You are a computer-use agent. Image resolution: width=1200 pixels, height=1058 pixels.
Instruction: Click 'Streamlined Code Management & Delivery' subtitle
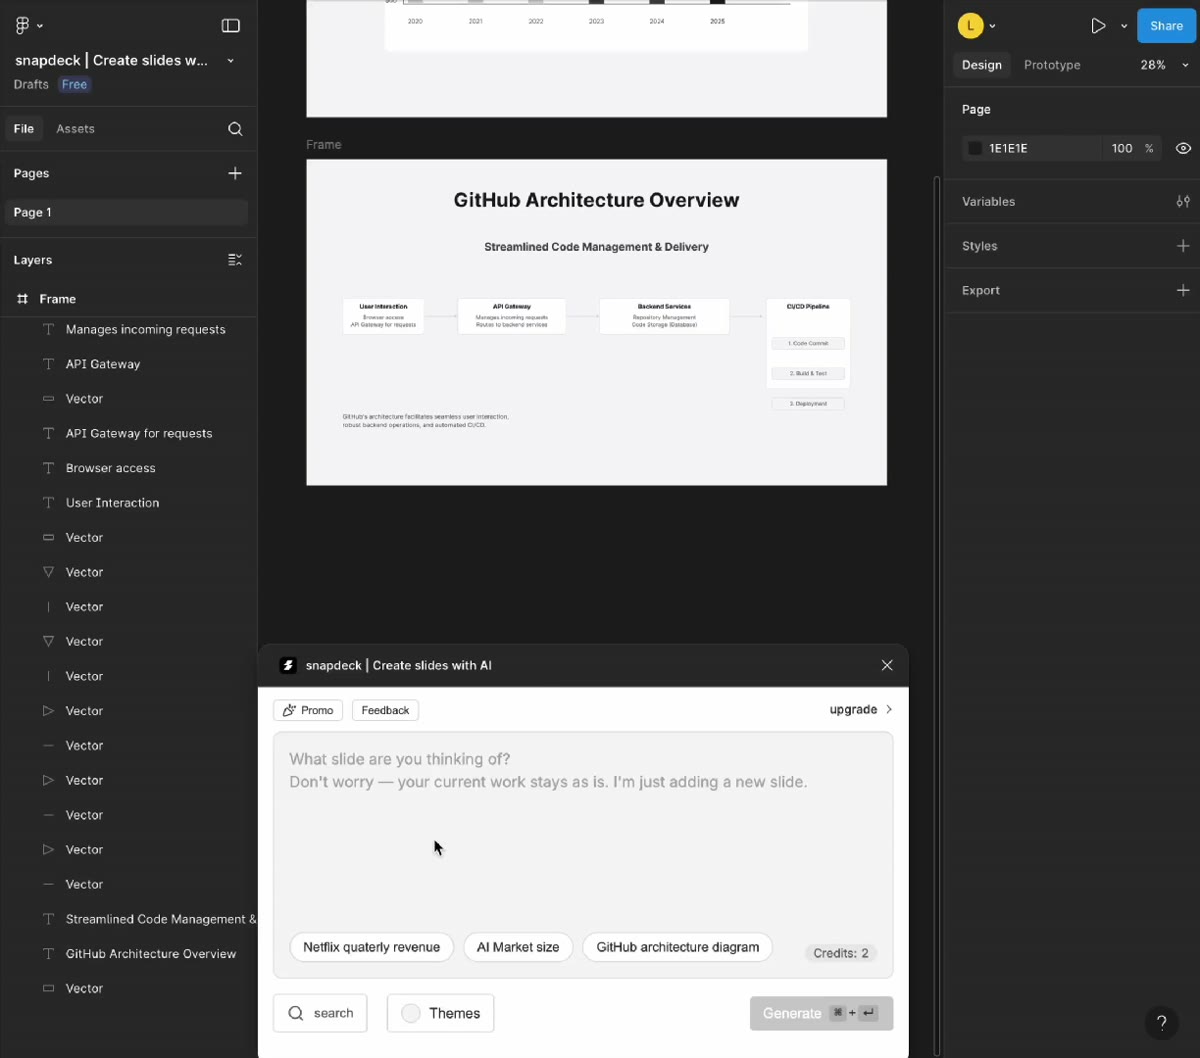coord(596,247)
